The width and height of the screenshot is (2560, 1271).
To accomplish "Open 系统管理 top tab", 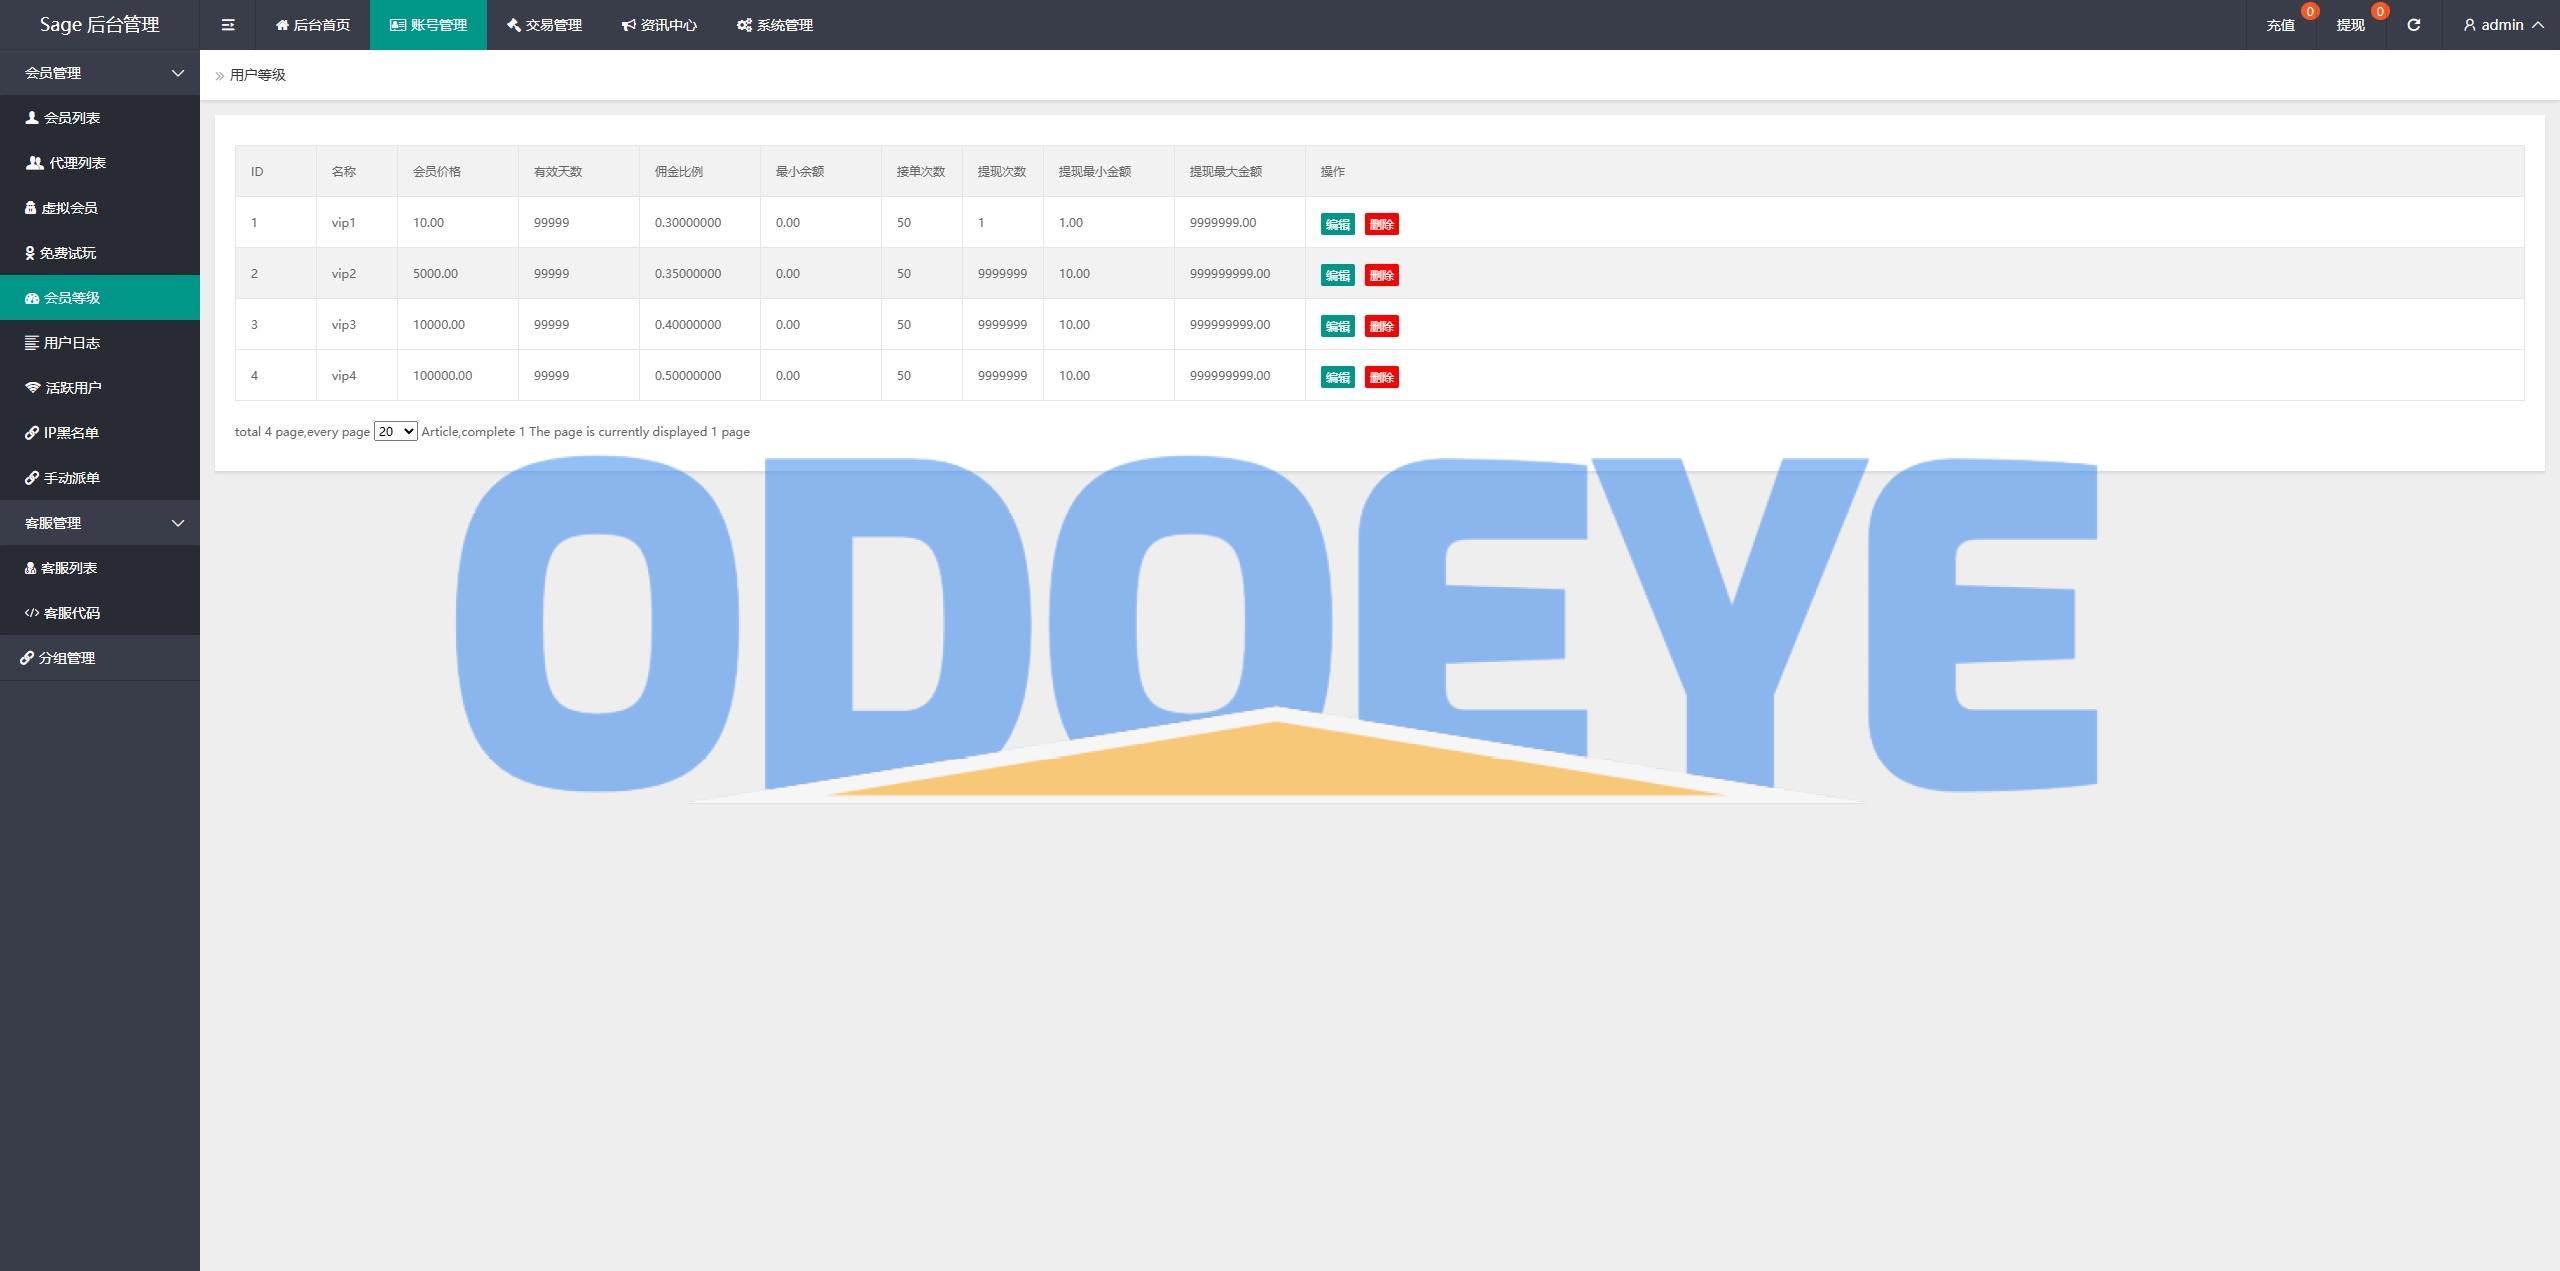I will point(775,25).
